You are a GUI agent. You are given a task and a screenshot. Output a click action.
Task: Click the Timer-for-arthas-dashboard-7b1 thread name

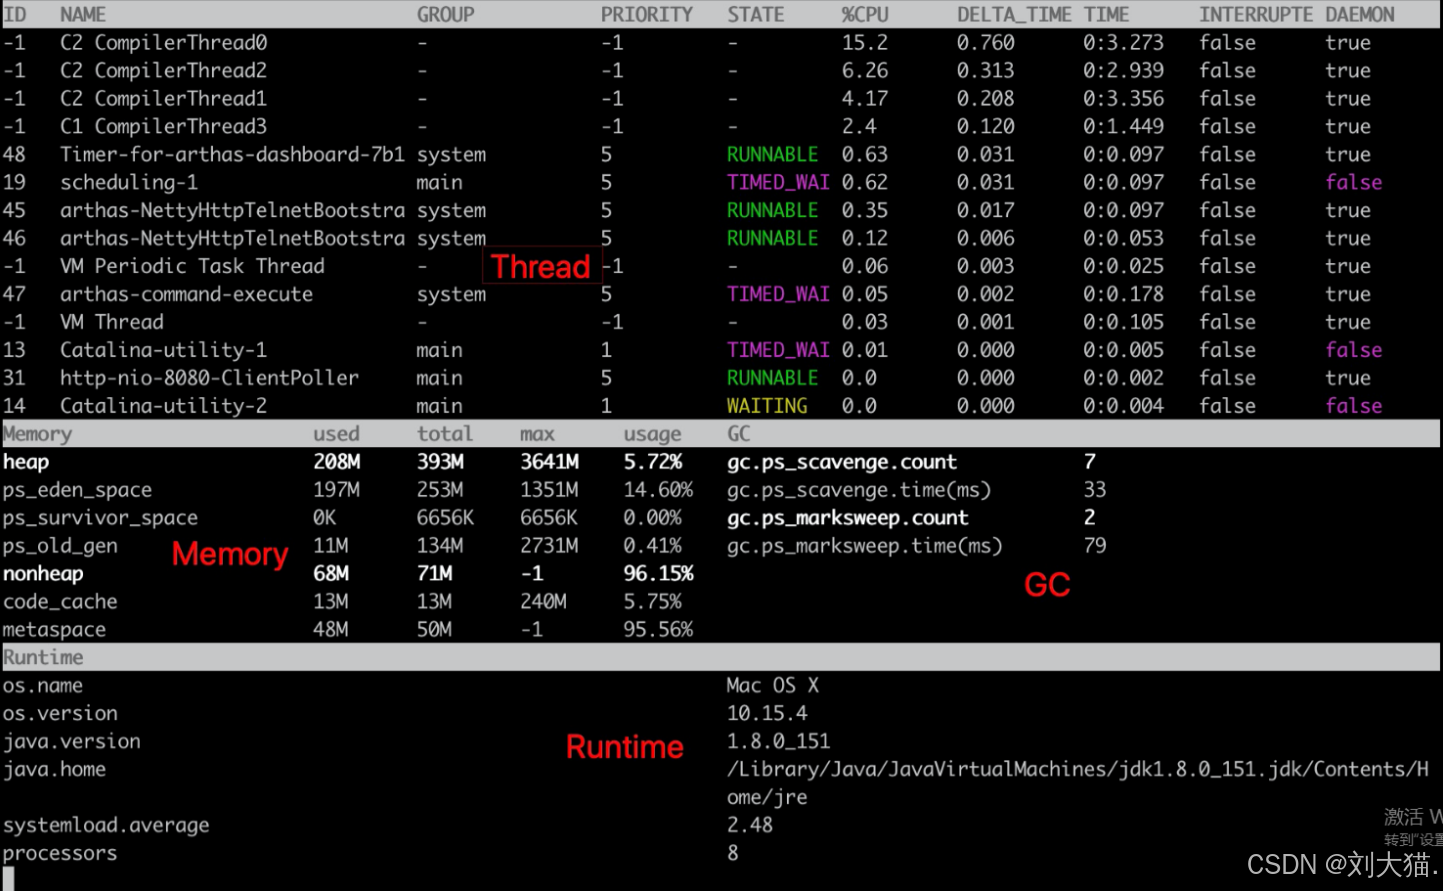tap(232, 155)
